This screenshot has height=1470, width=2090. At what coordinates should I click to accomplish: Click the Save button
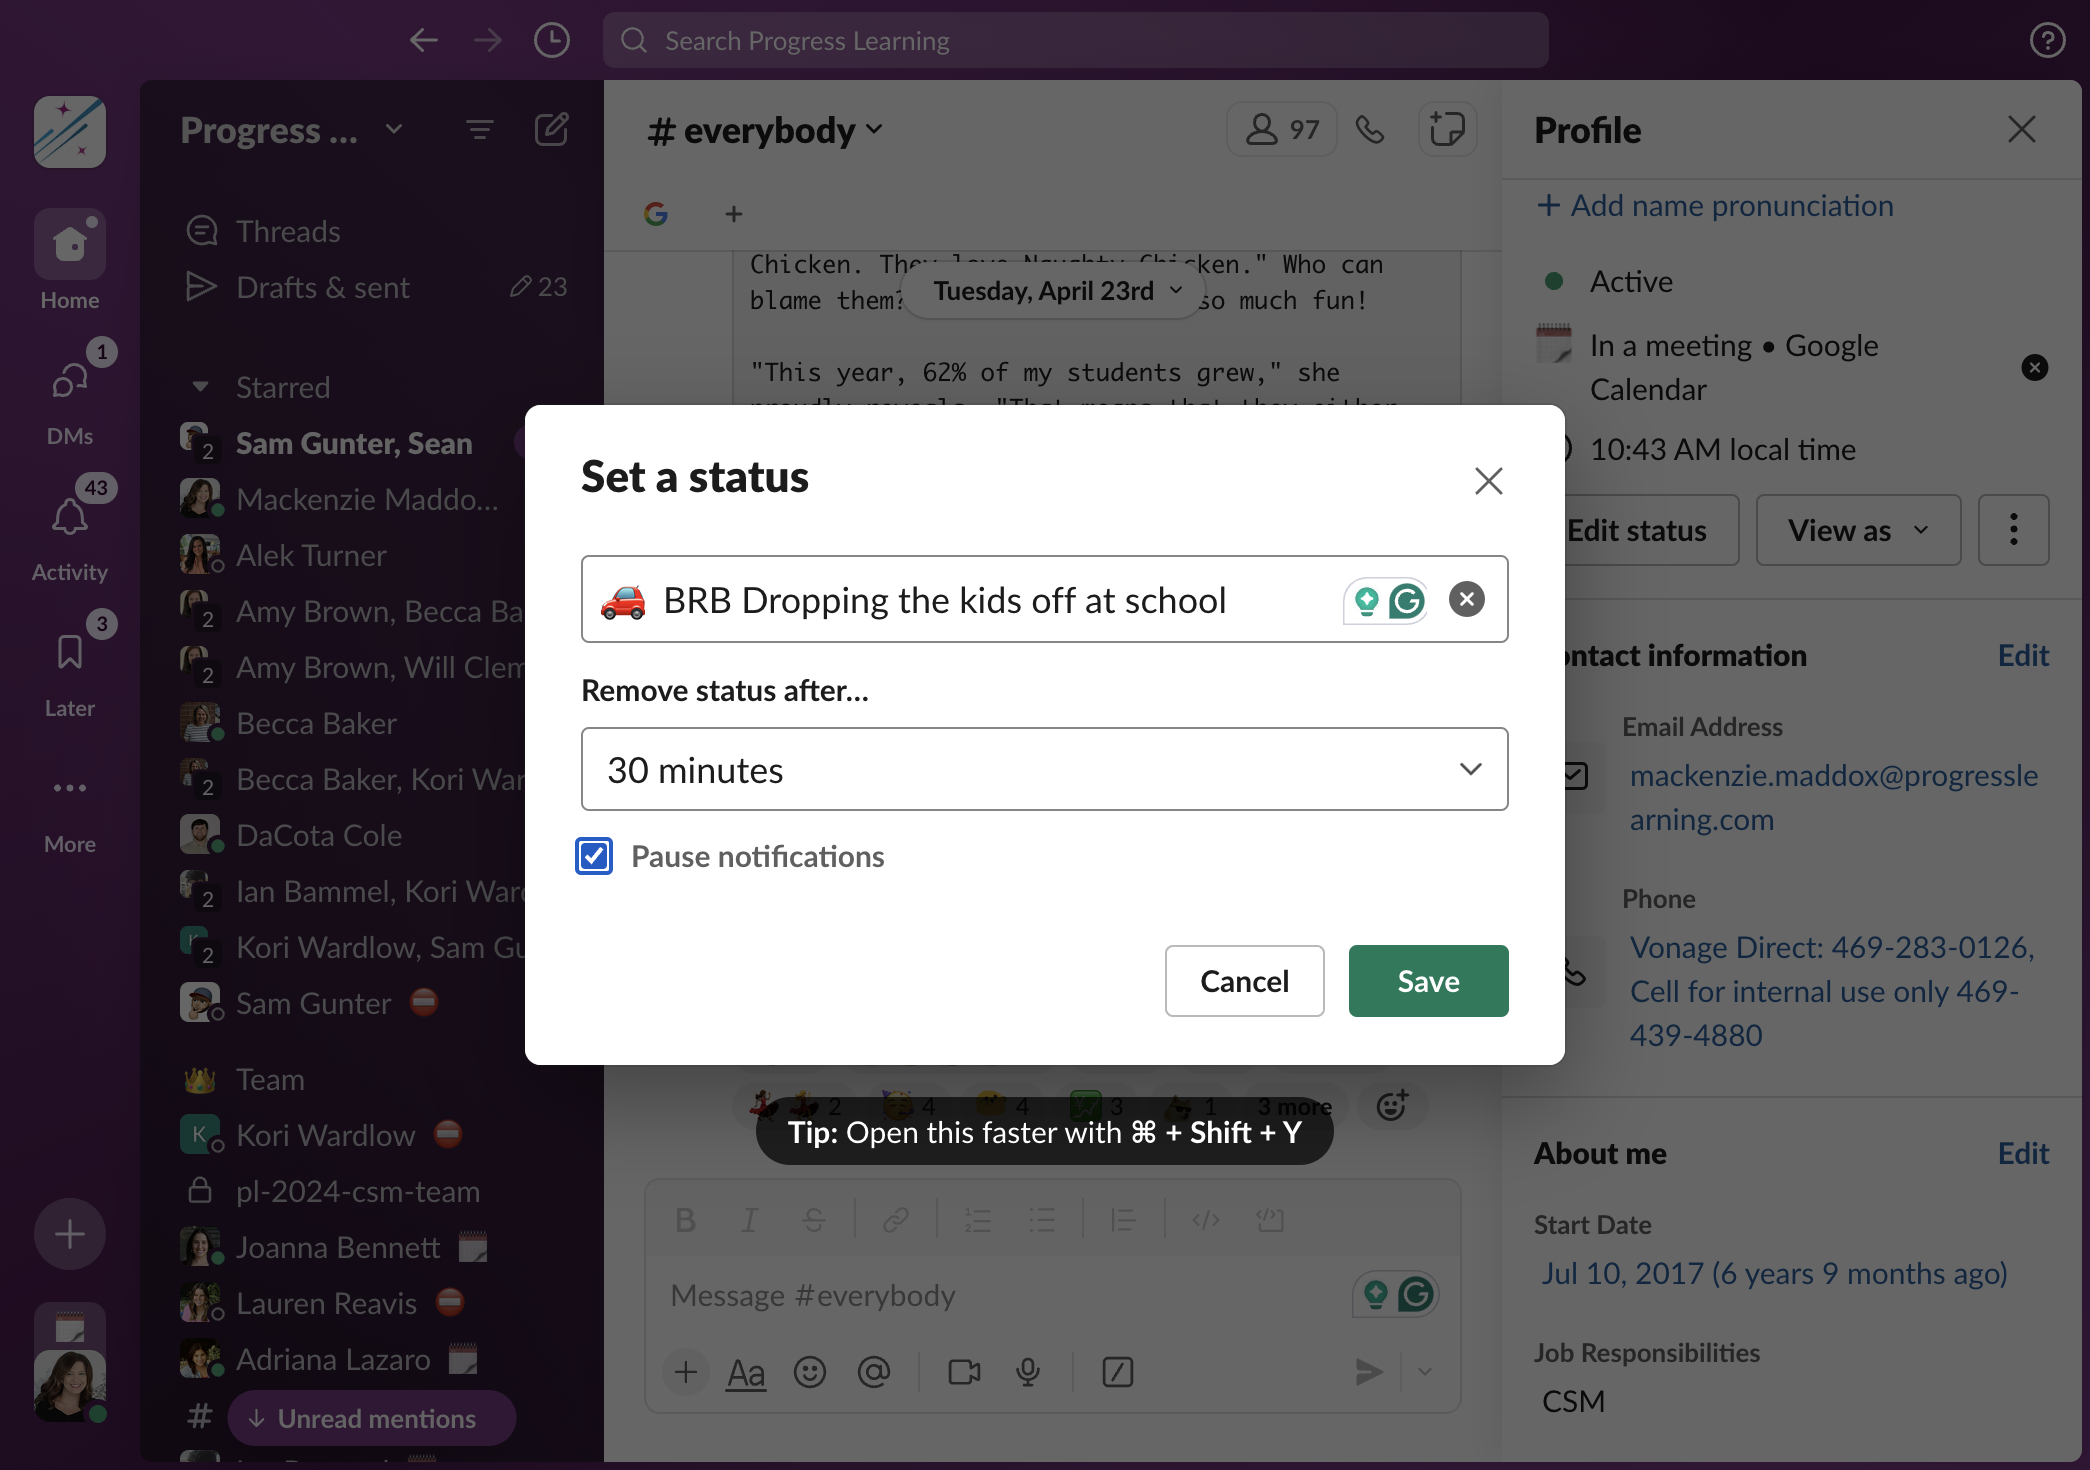(x=1428, y=981)
